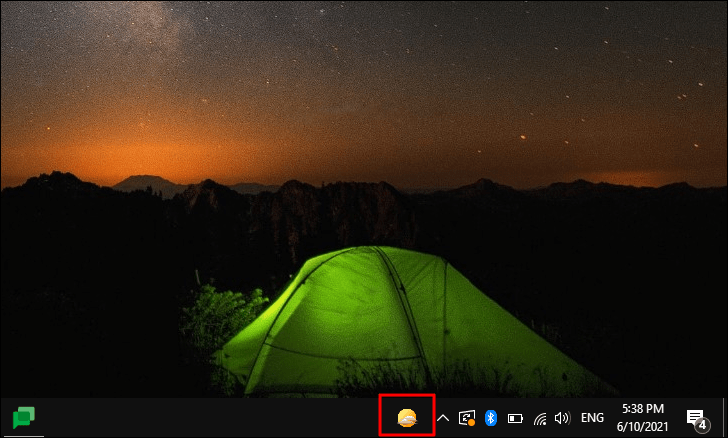Switch the ENG input language
Viewport: 728px width, 438px height.
pyautogui.click(x=592, y=418)
